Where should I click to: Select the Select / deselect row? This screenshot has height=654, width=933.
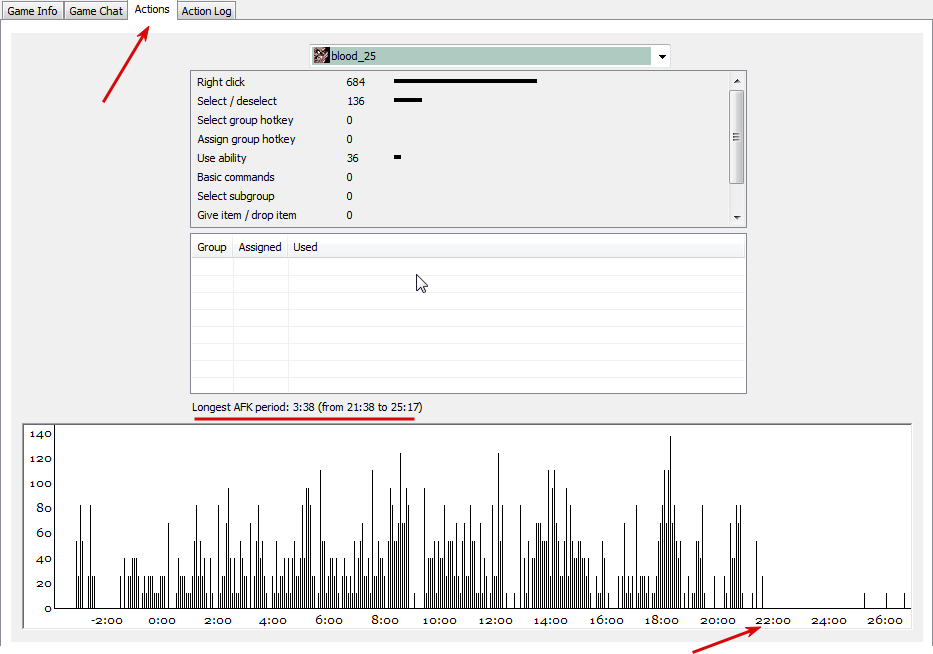coord(459,101)
